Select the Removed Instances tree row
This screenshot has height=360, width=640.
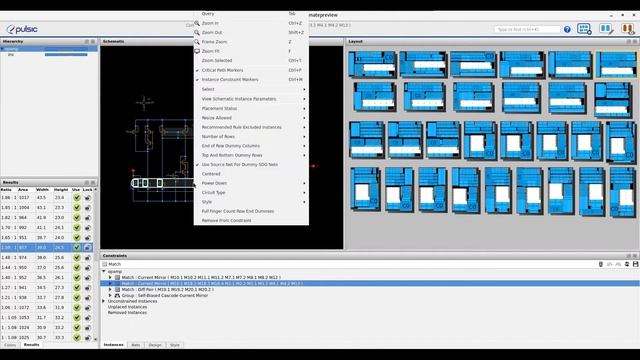coord(127,313)
